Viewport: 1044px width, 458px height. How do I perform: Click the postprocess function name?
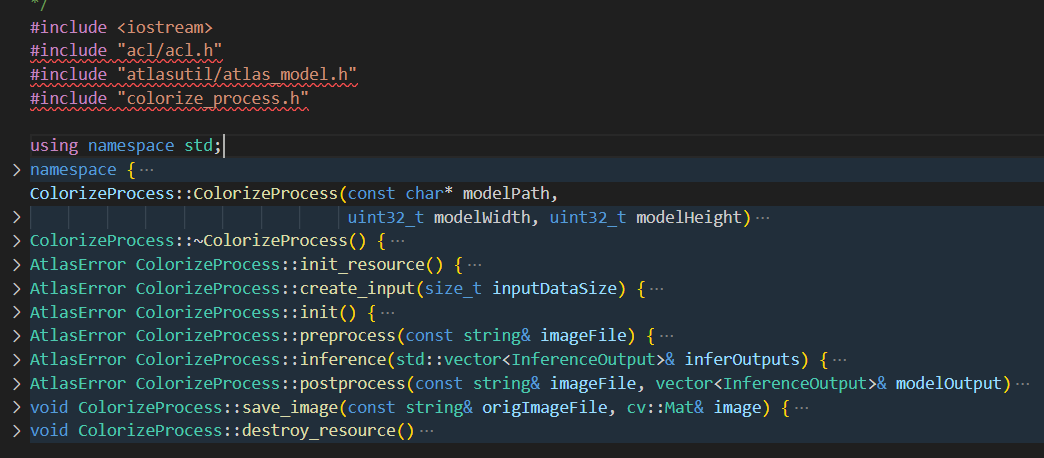pos(353,383)
